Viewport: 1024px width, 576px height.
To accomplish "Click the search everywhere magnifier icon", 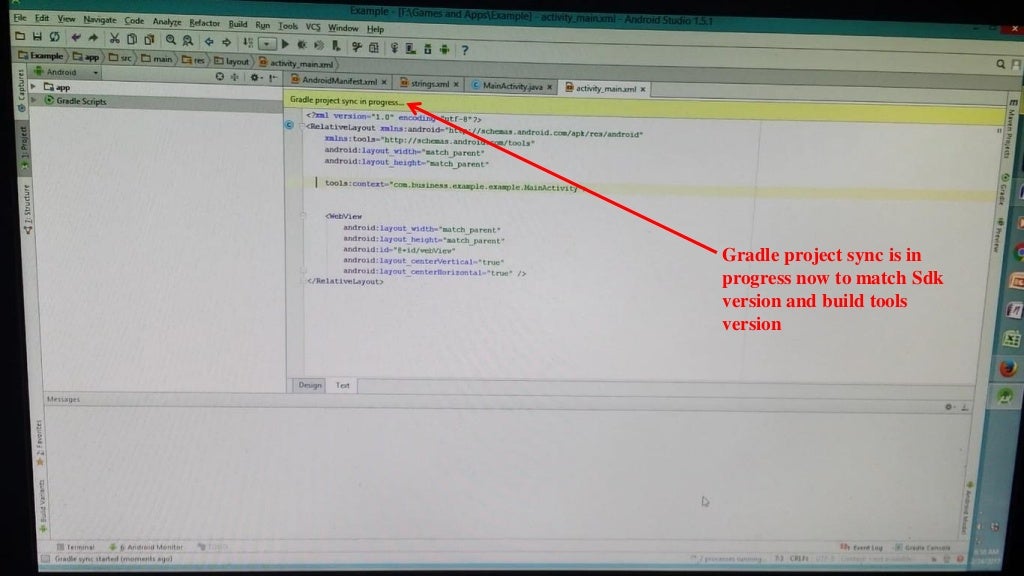I will click(x=1000, y=64).
